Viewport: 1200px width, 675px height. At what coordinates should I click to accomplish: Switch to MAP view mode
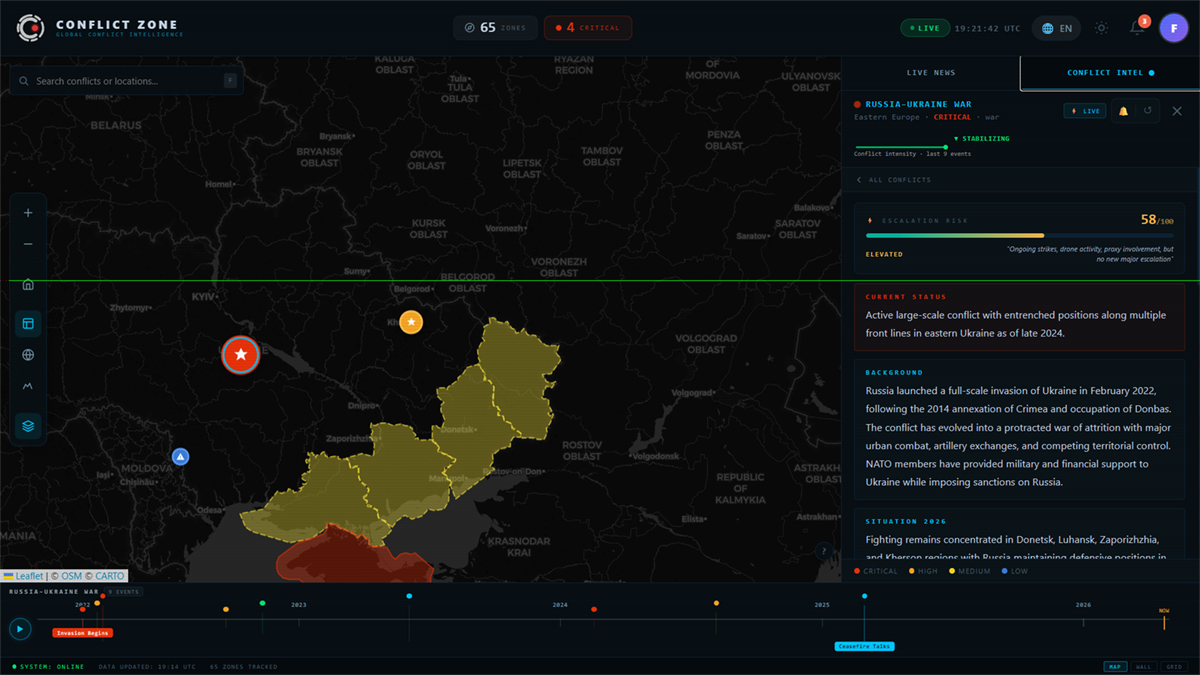tap(1114, 666)
